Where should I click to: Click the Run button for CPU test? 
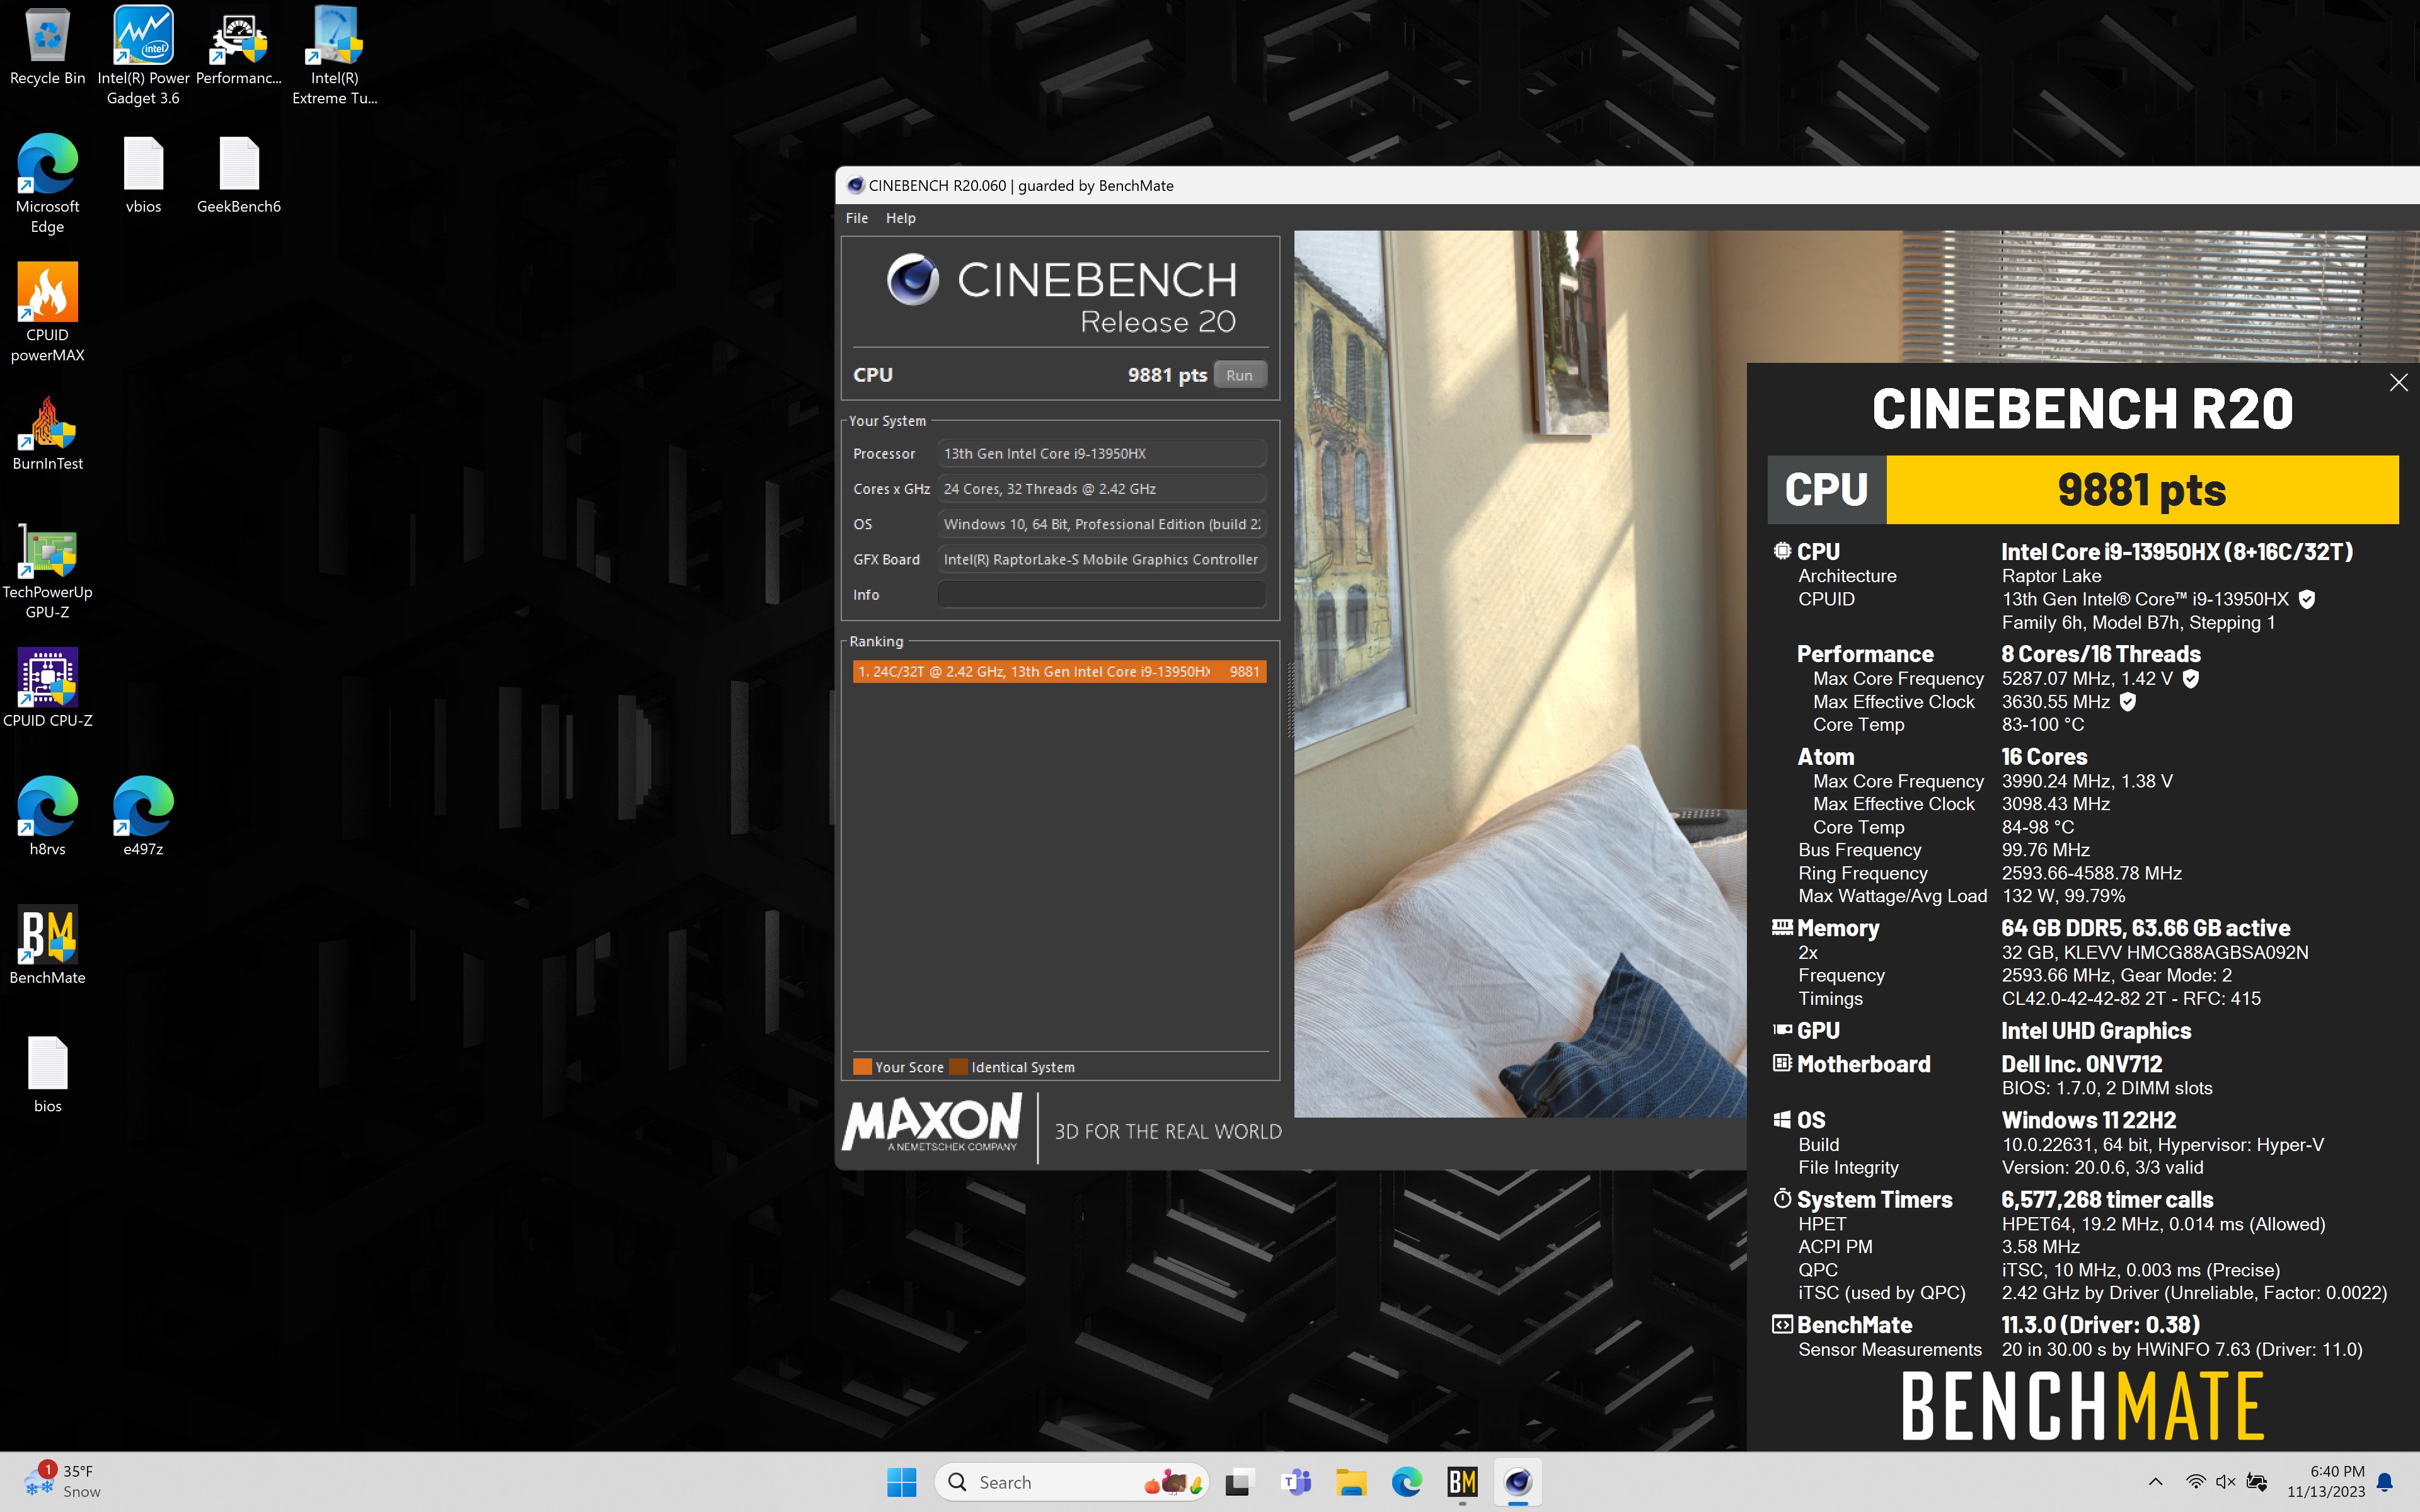click(x=1239, y=375)
